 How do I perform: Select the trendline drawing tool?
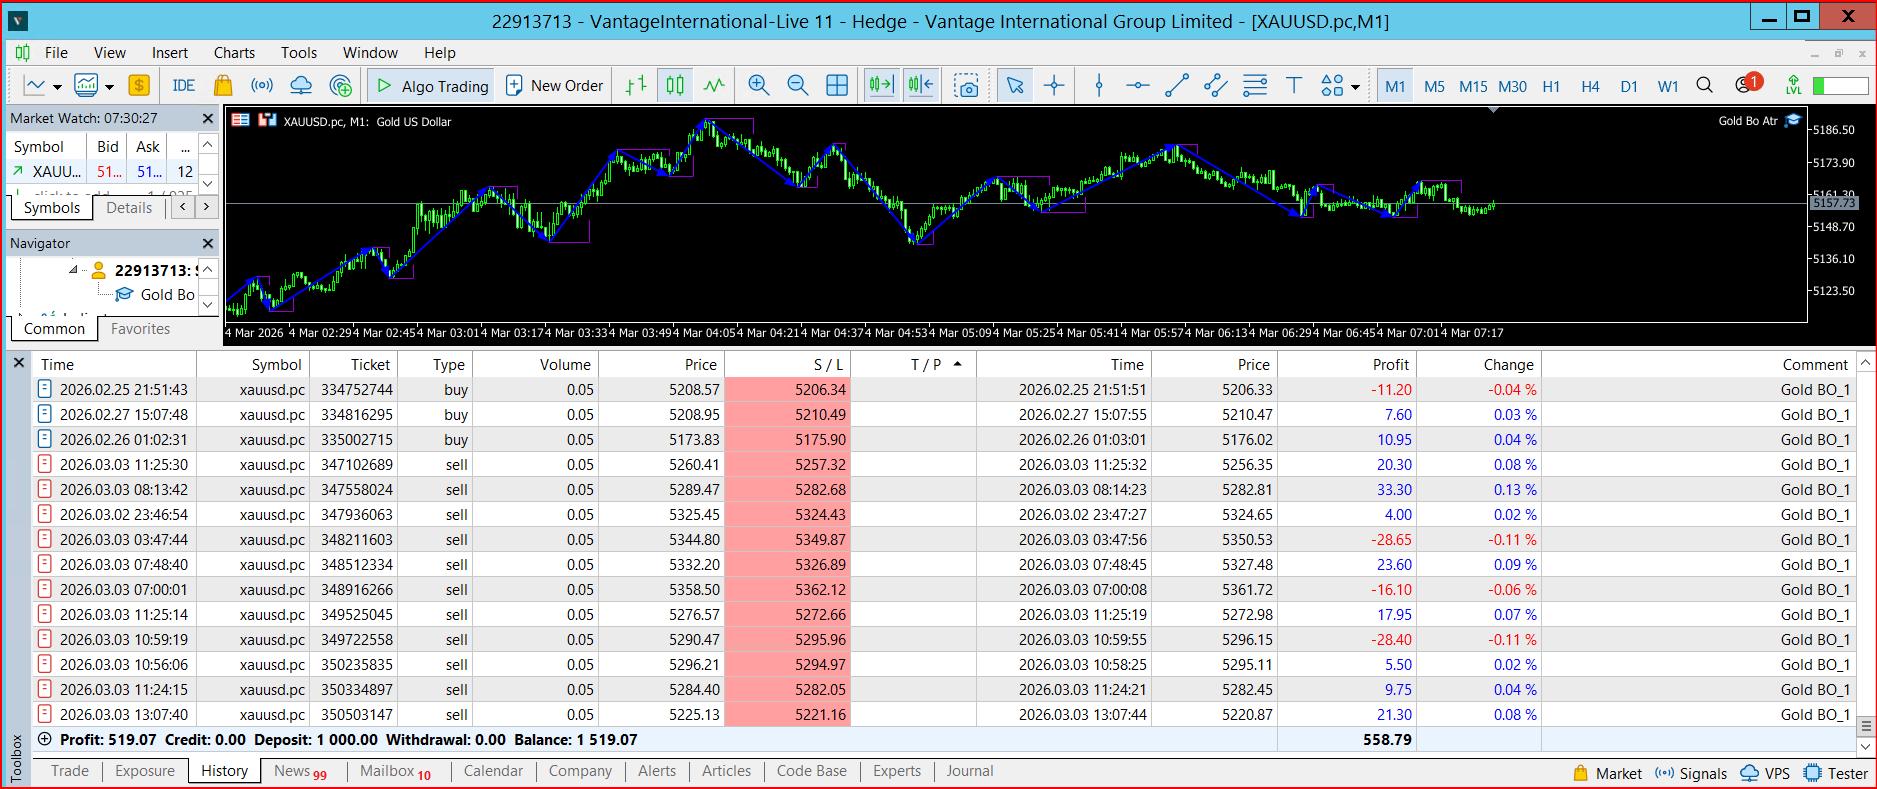pos(1177,86)
